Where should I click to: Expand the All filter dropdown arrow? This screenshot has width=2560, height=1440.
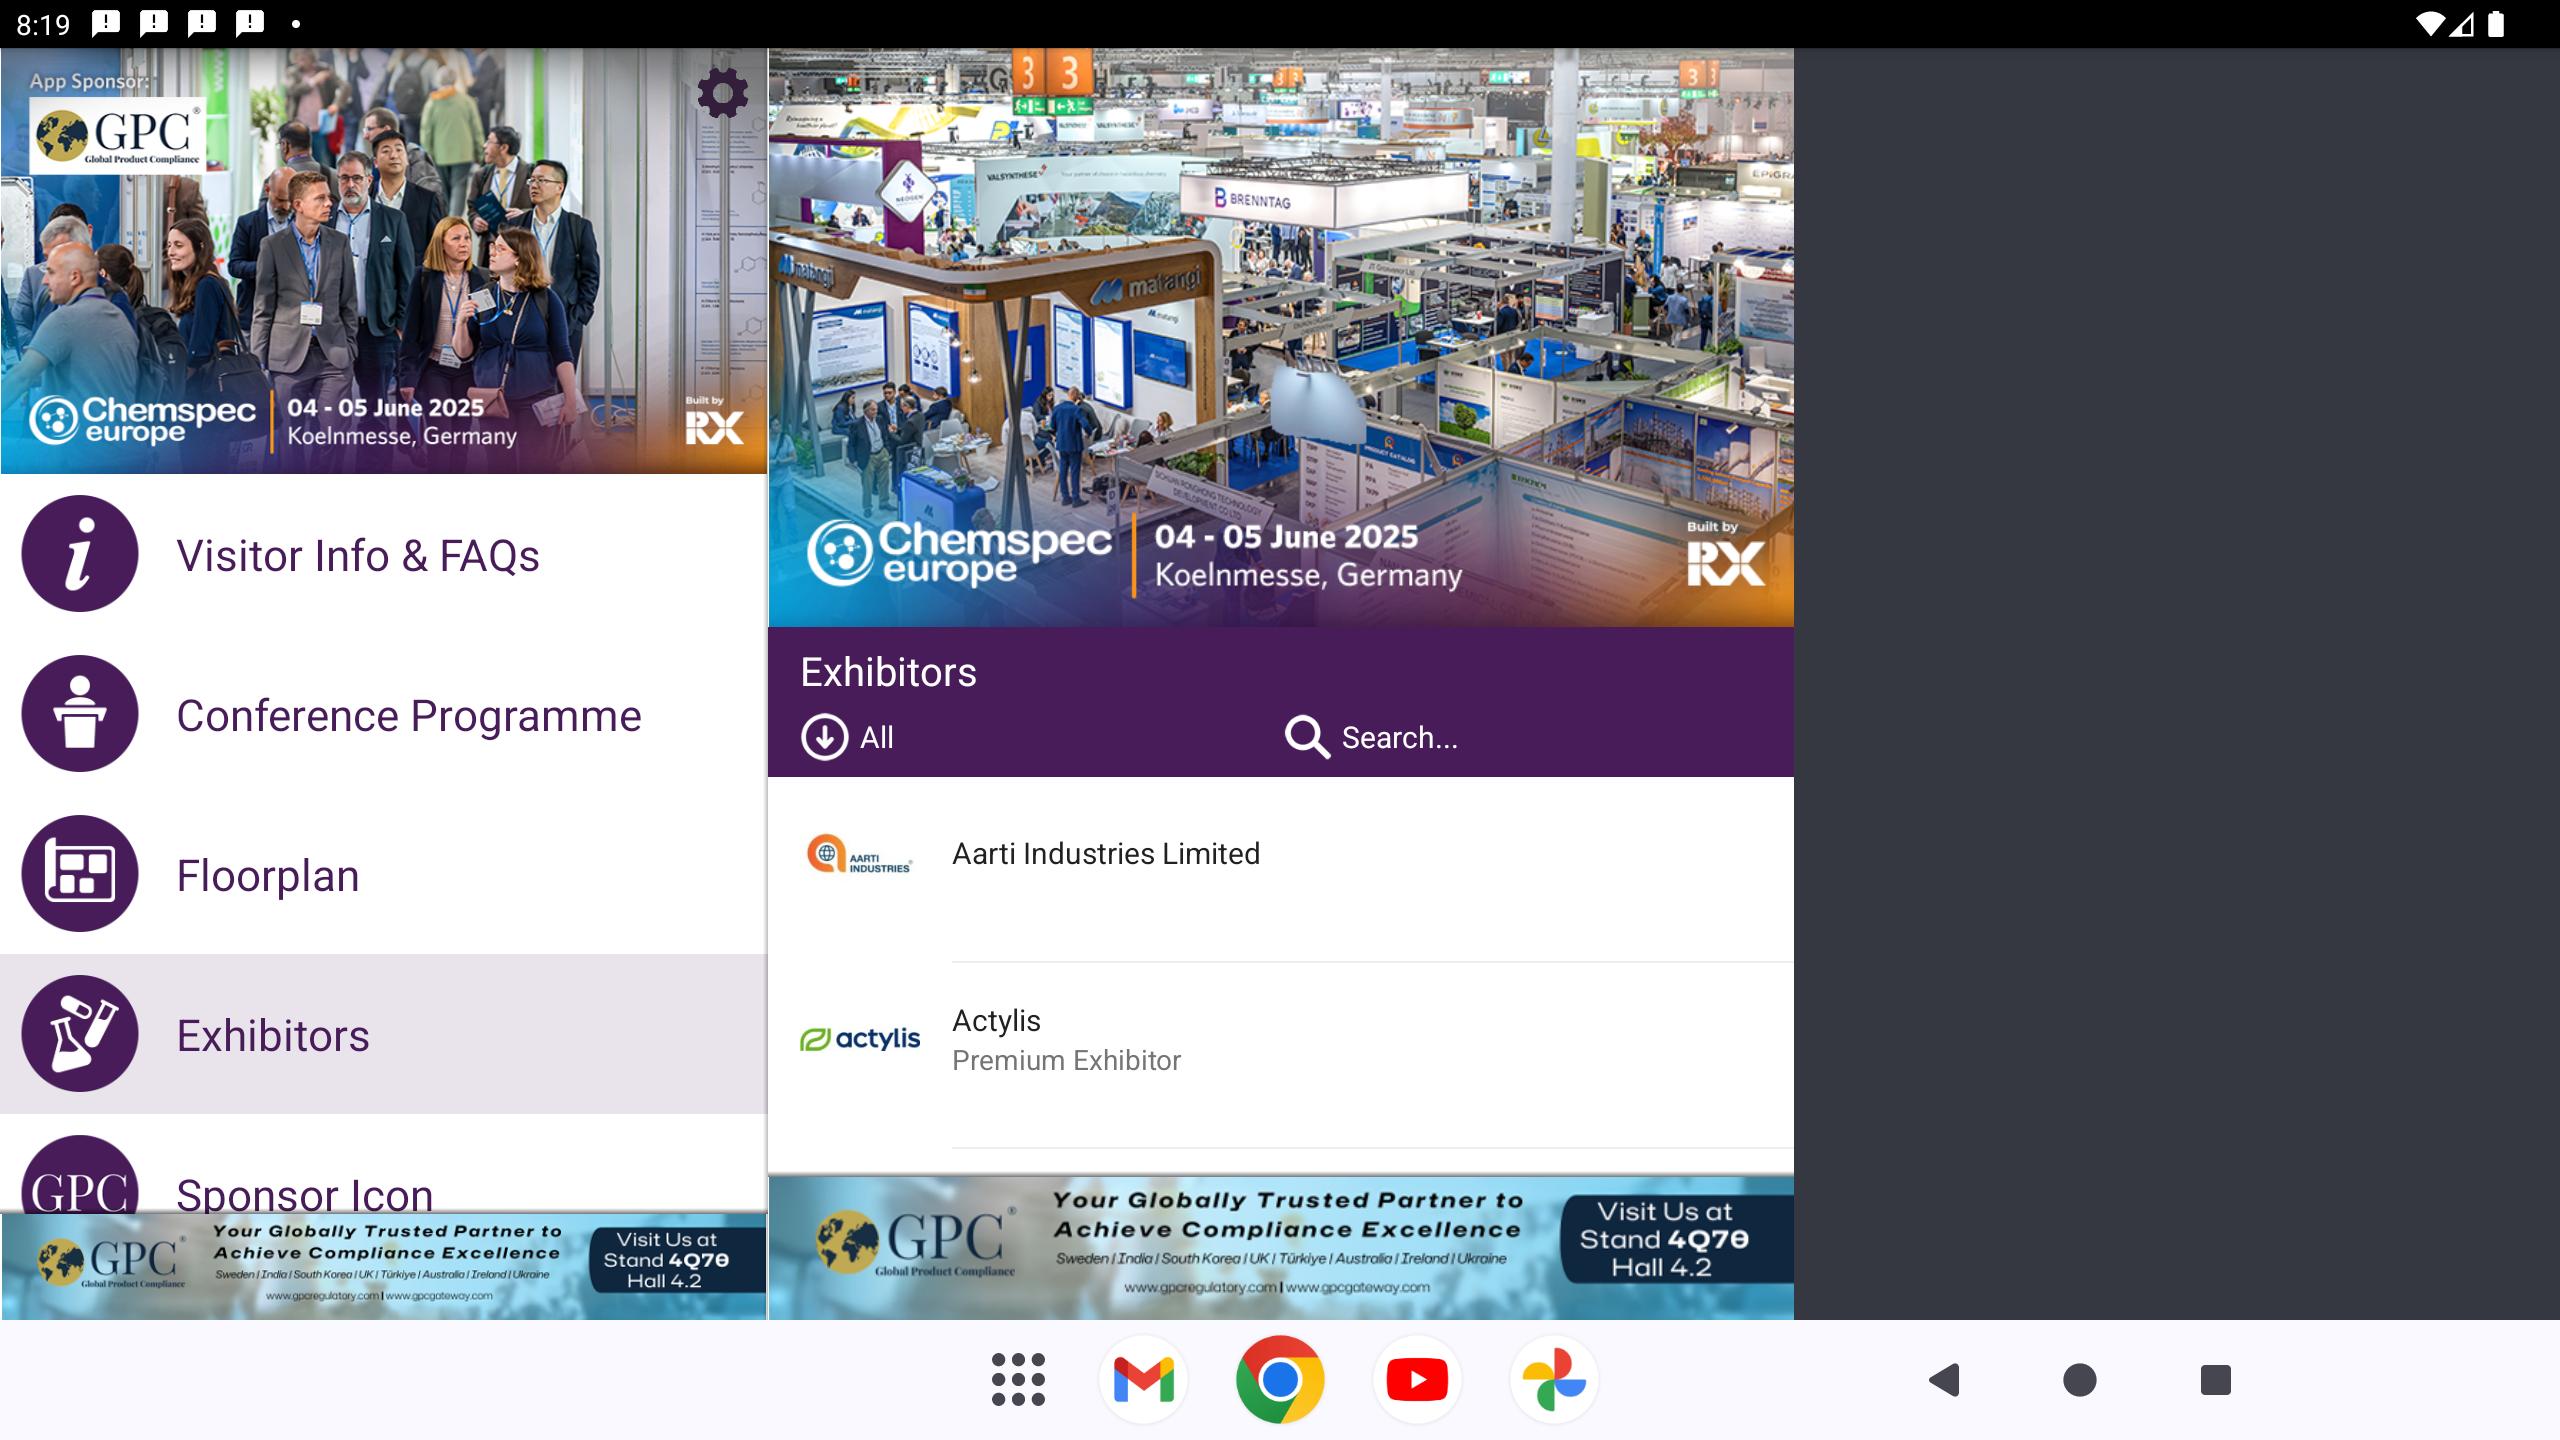(824, 737)
